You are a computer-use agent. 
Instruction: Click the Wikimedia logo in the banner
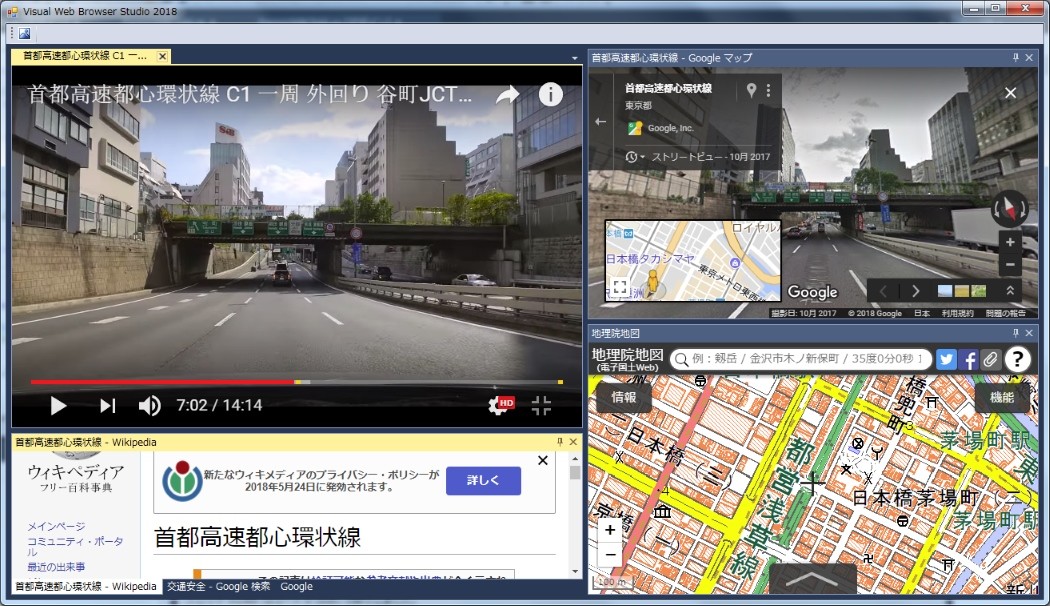click(182, 481)
